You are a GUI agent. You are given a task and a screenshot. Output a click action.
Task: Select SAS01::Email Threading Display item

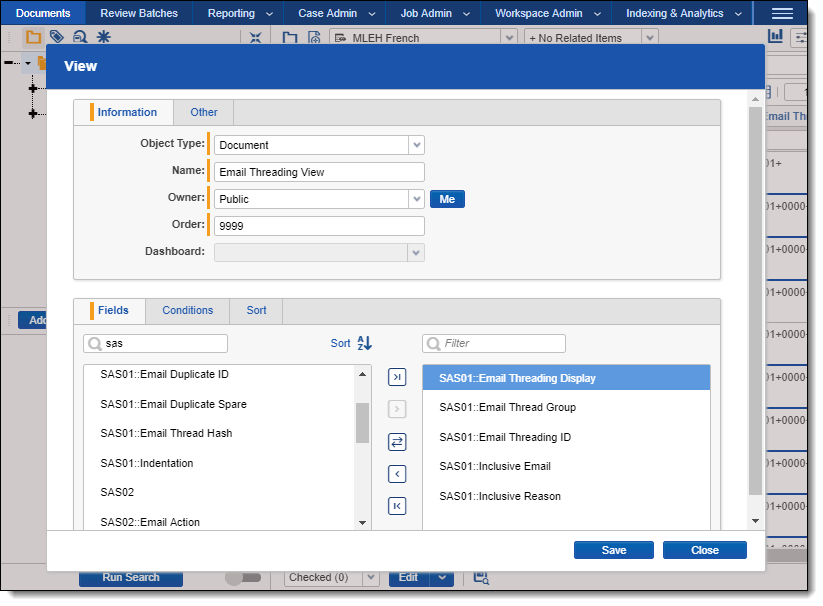[x=566, y=378]
